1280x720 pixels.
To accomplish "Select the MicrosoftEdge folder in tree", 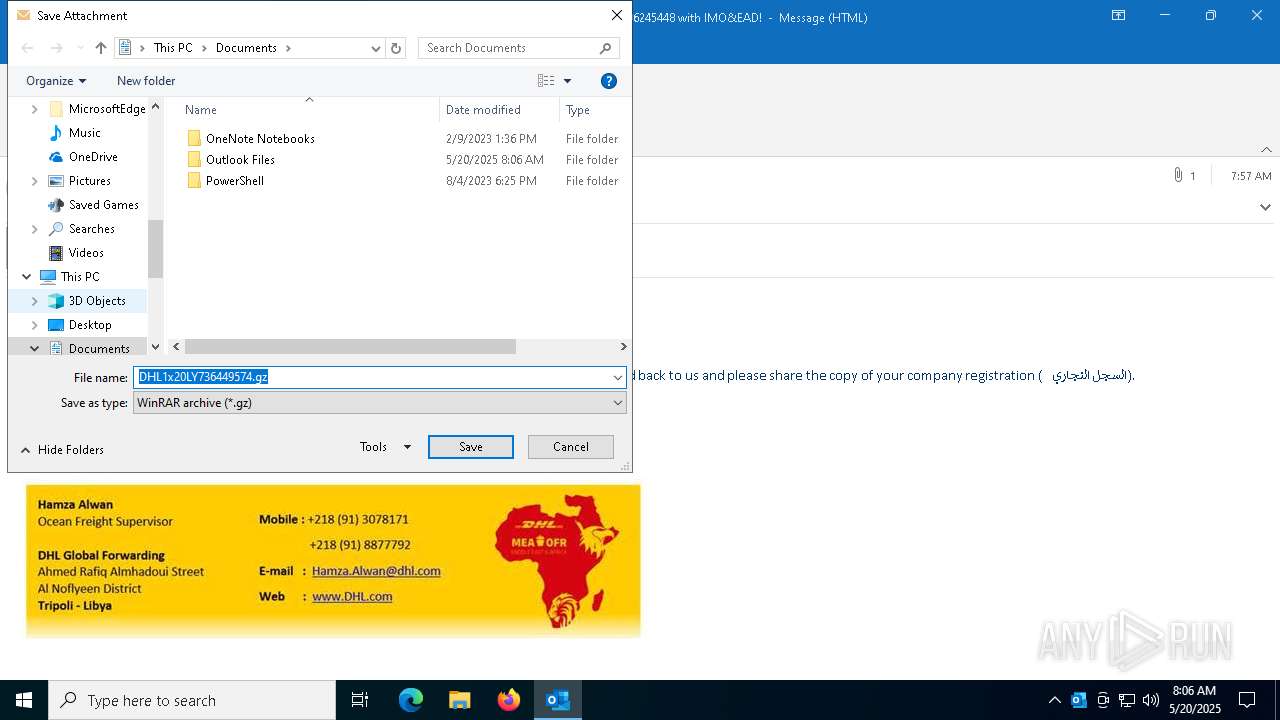I will pyautogui.click(x=96, y=109).
